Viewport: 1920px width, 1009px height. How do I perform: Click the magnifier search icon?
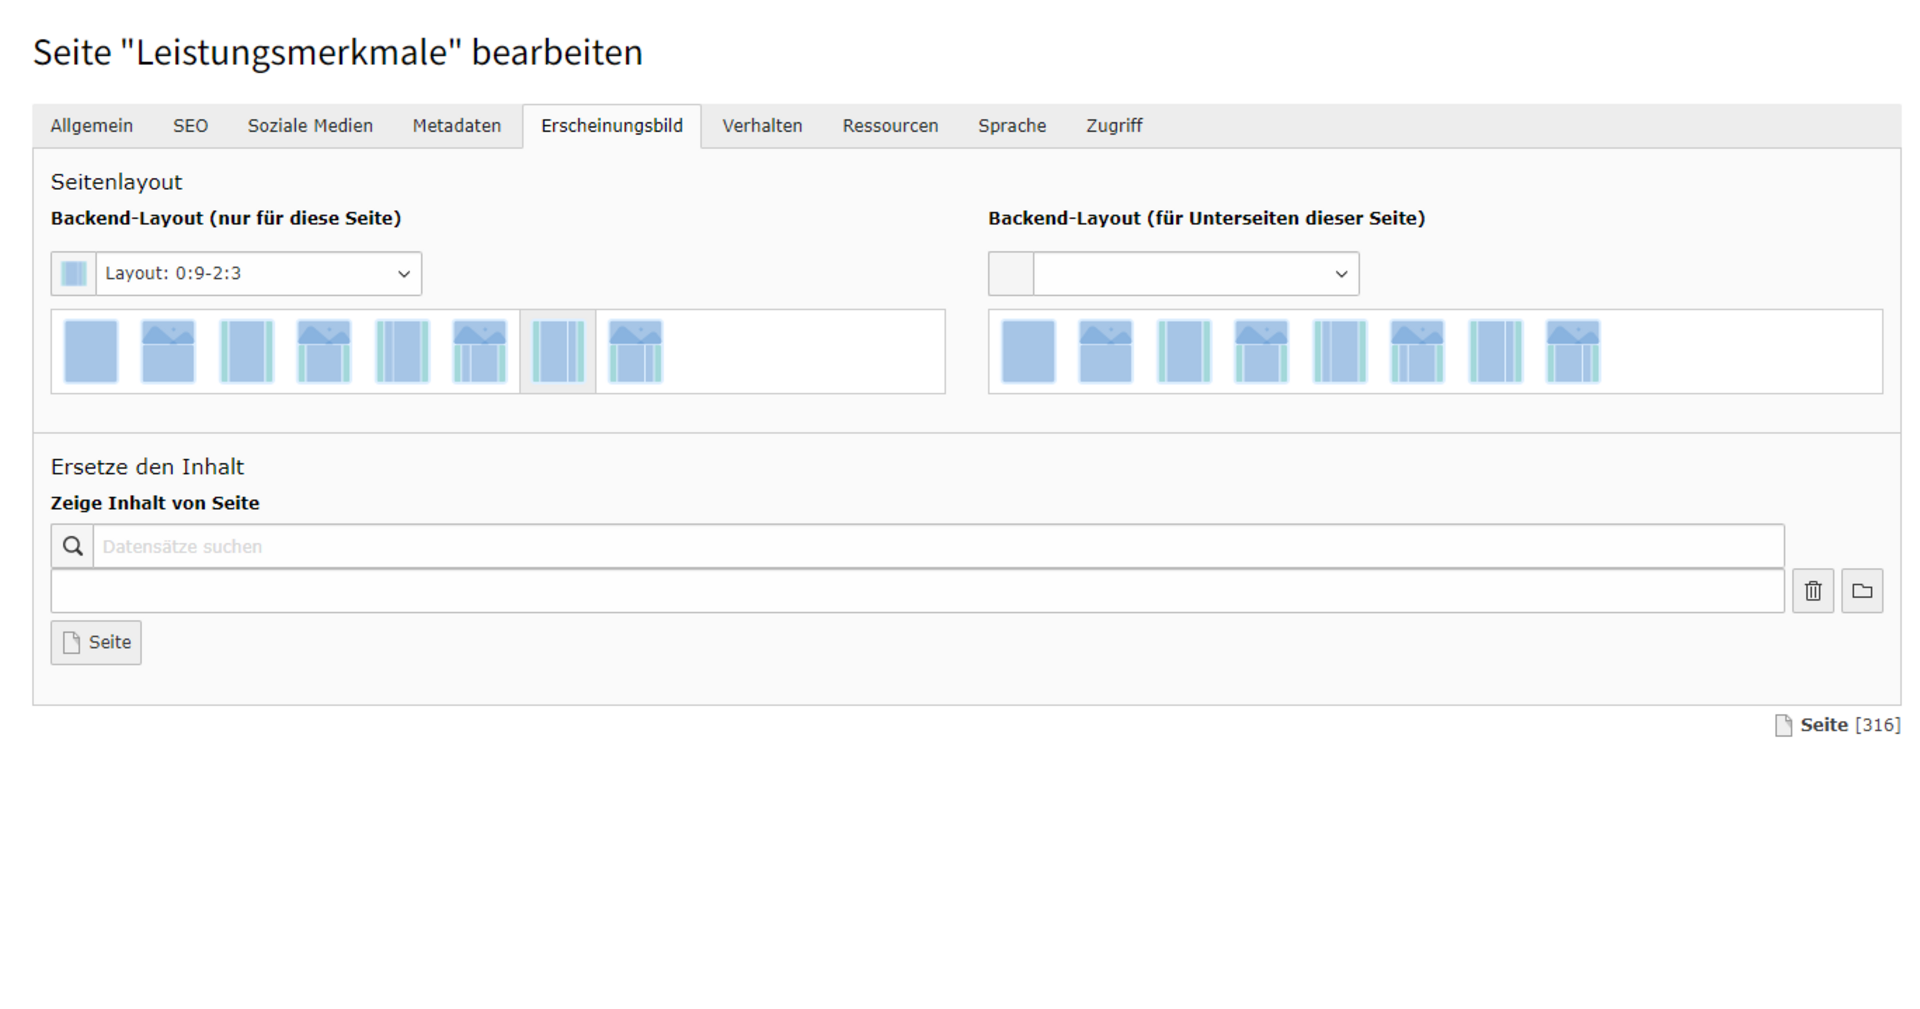pos(73,547)
